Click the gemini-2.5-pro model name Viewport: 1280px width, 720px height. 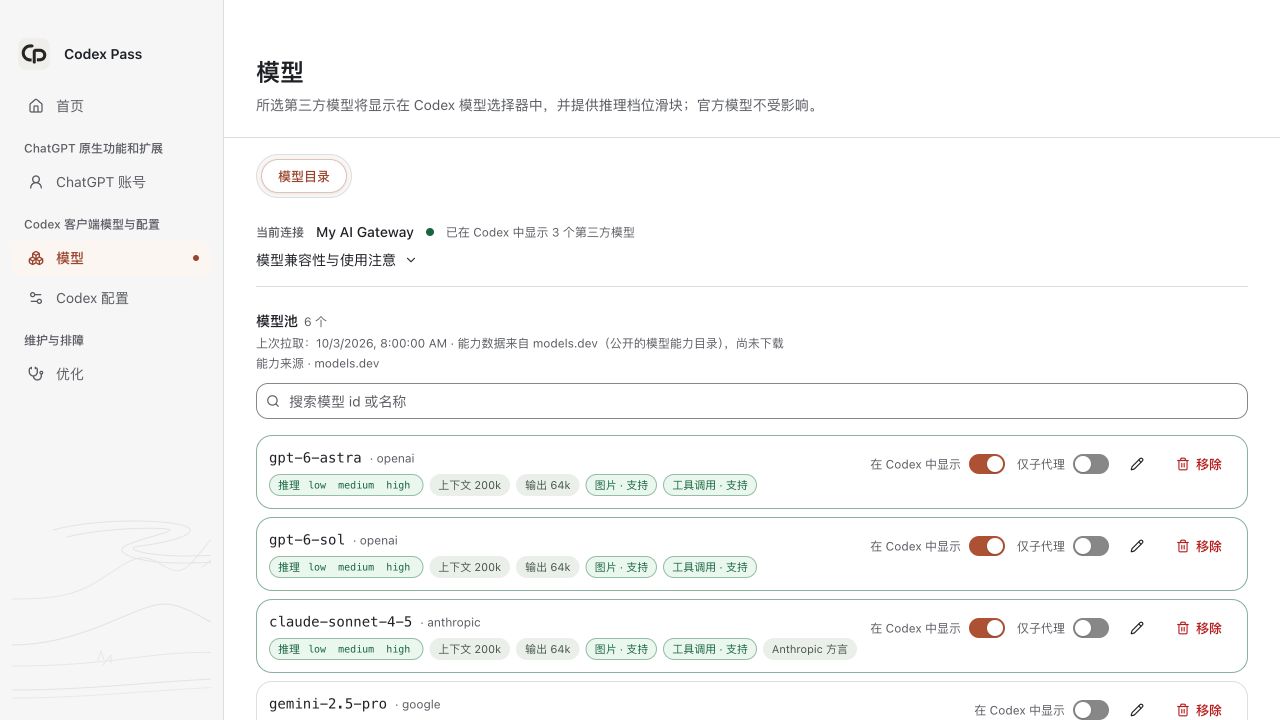pyautogui.click(x=328, y=704)
